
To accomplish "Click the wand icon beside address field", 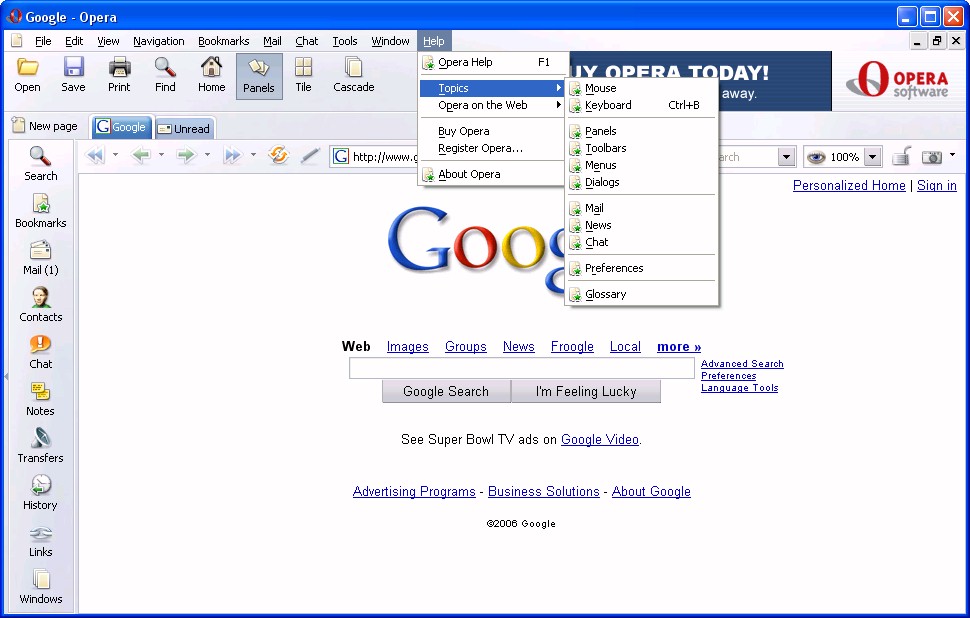I will [310, 156].
